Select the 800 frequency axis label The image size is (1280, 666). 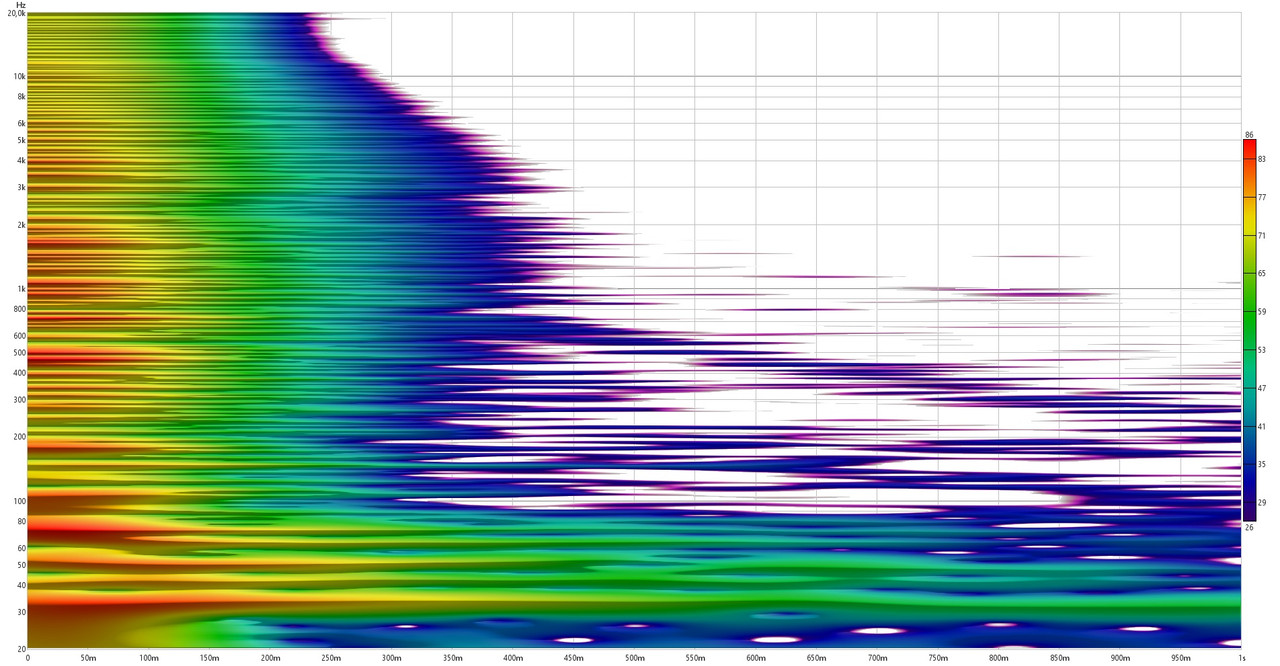point(19,309)
